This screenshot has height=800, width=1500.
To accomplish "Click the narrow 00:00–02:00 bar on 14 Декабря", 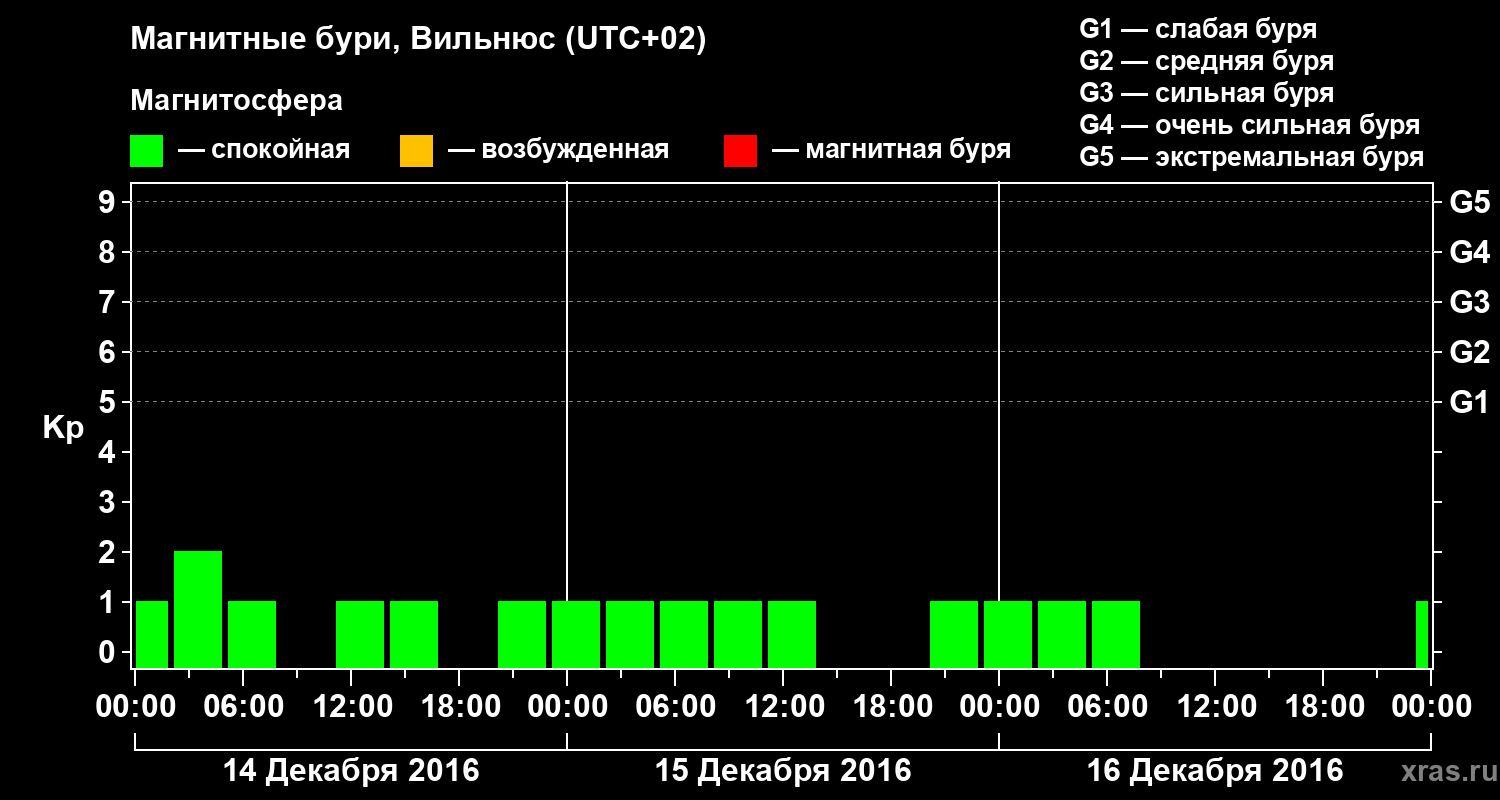I will pos(152,634).
